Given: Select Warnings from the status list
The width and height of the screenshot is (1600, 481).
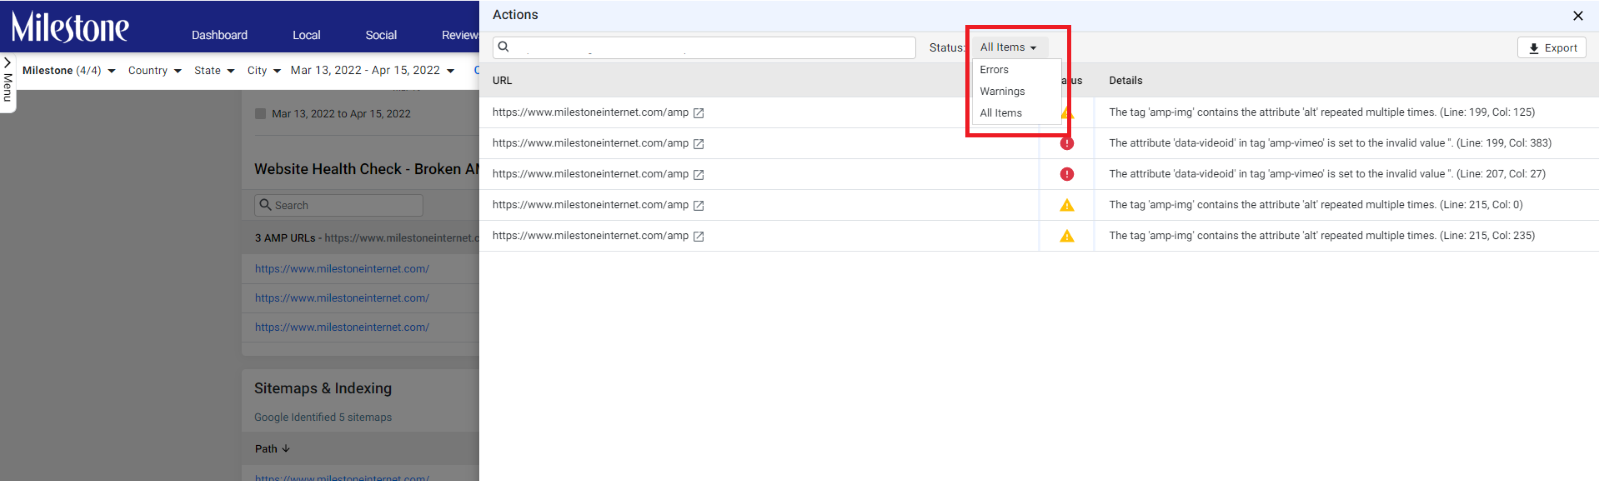Looking at the screenshot, I should pos(1002,91).
